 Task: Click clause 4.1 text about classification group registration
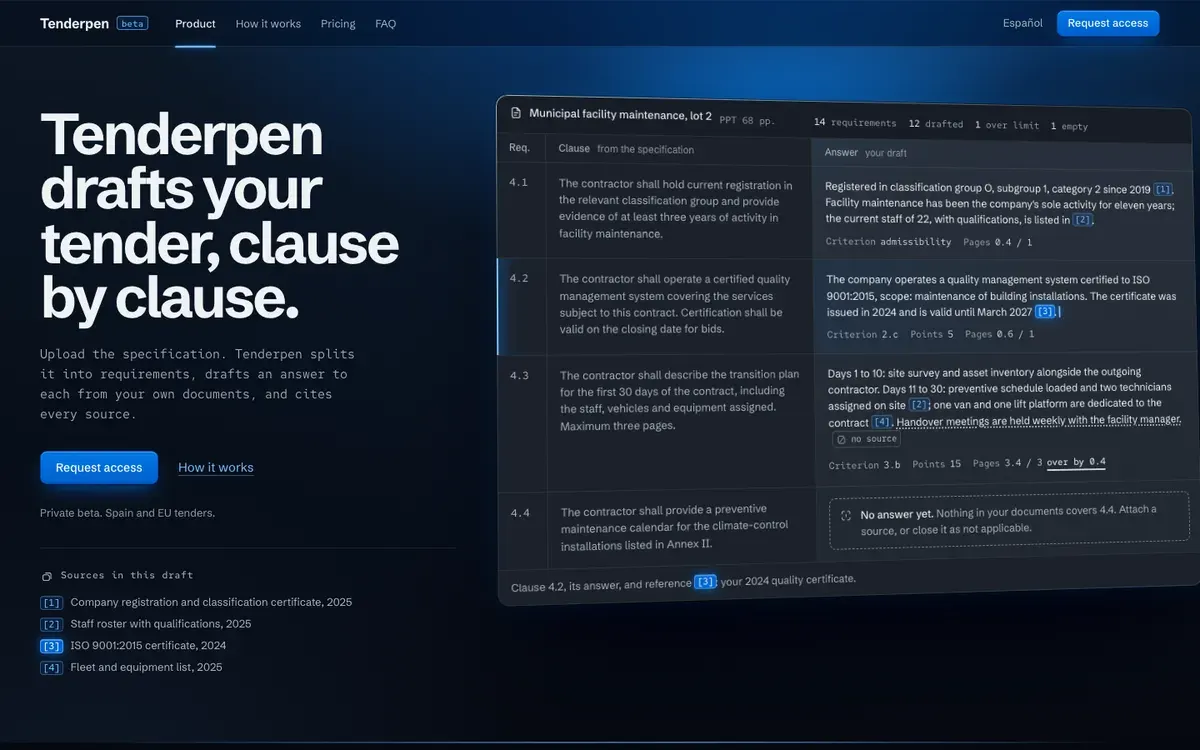(x=677, y=209)
